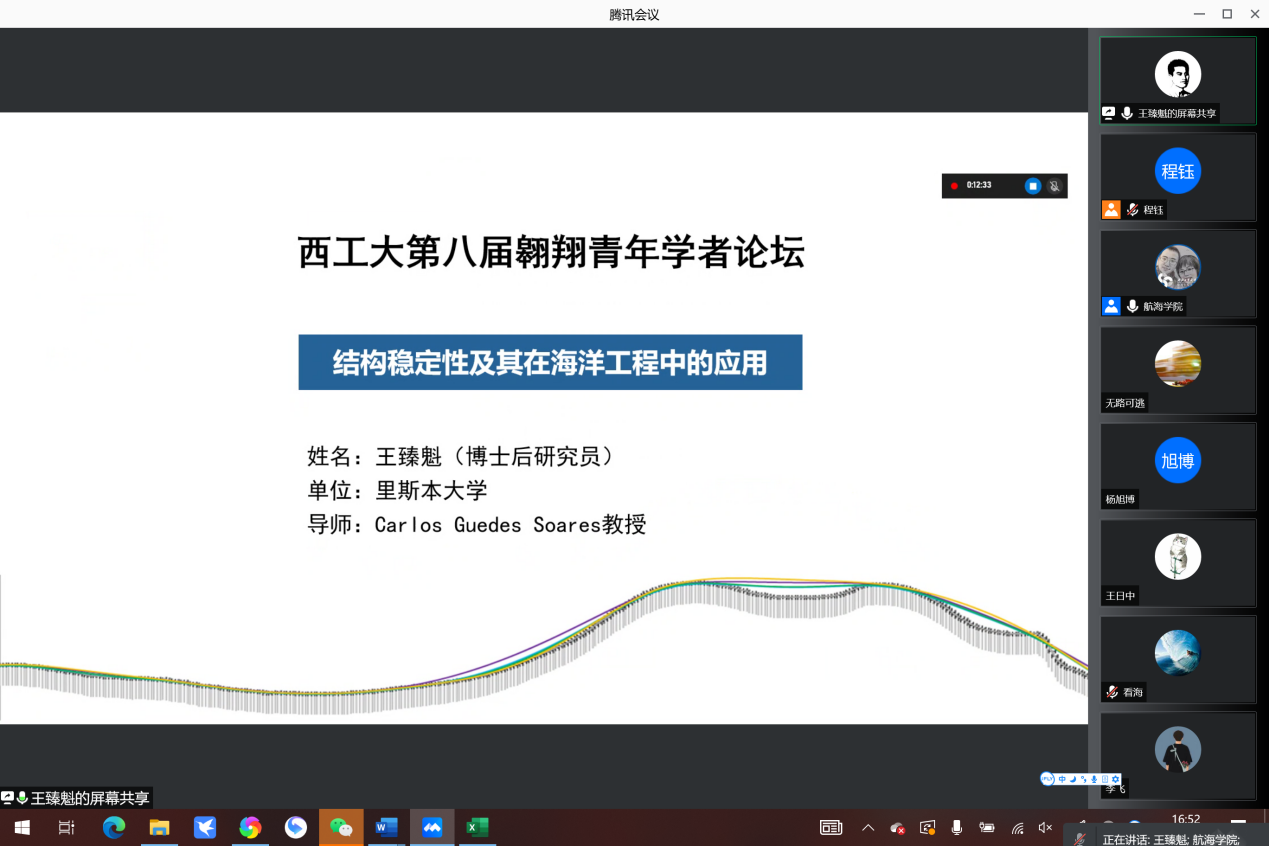The height and width of the screenshot is (846, 1269).
Task: Click the 王臻魁的屏幕共享 label at bottom left
Action: pos(90,798)
